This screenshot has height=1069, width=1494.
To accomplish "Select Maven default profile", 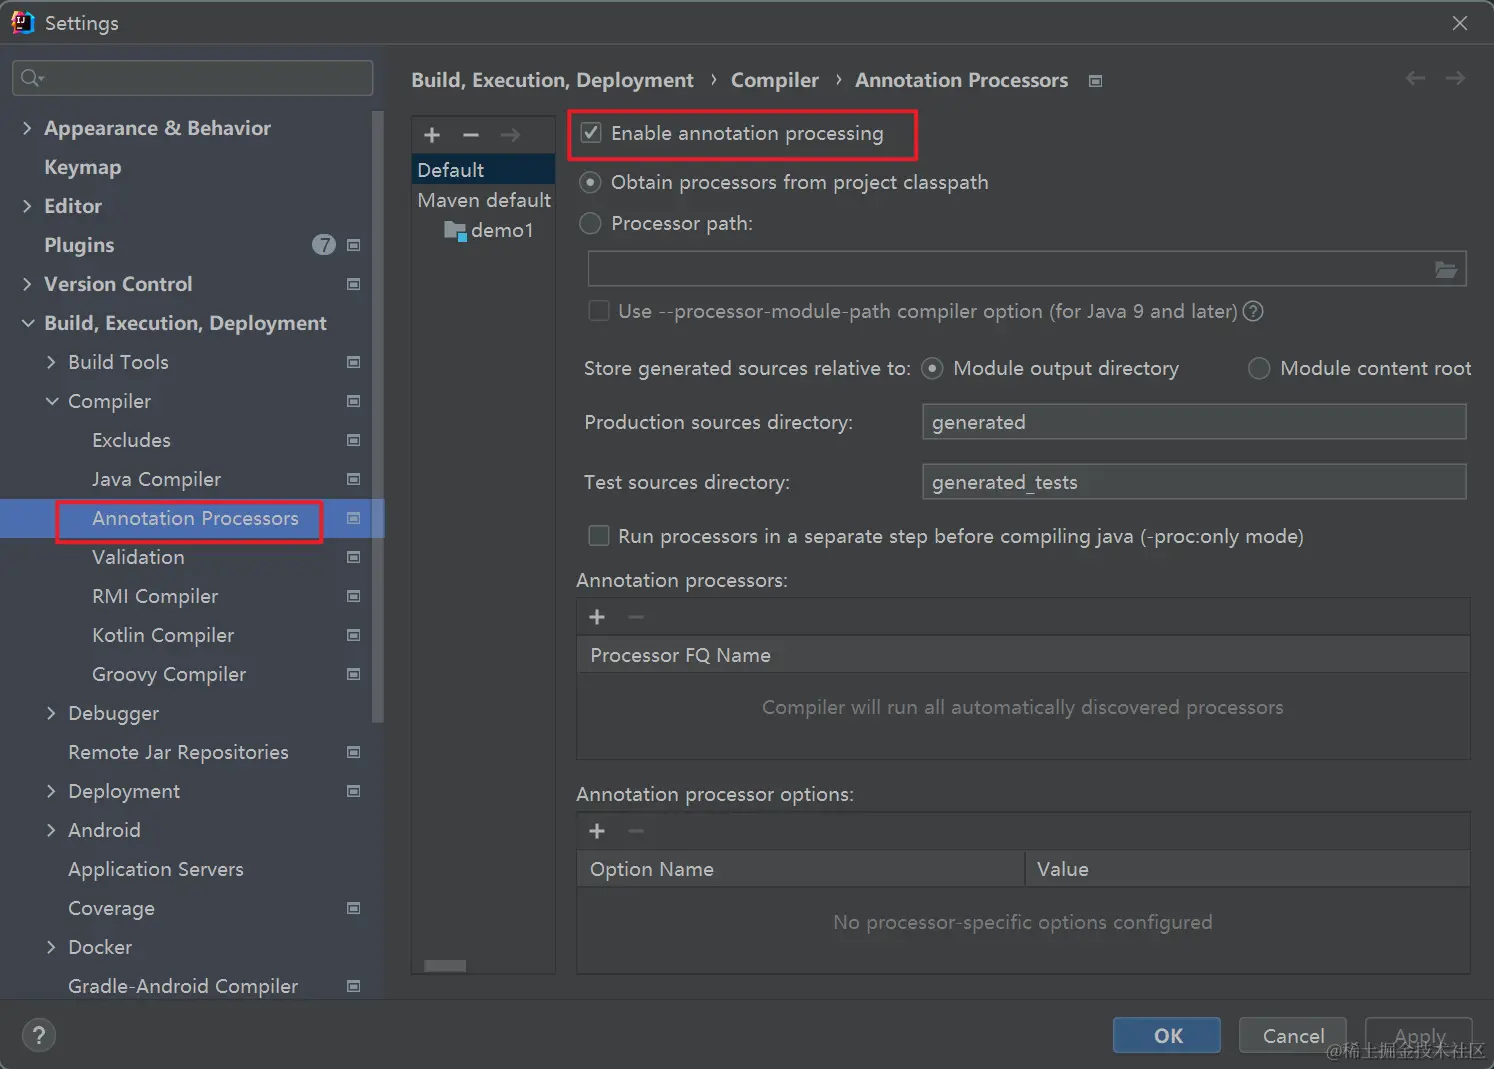I will (x=484, y=200).
